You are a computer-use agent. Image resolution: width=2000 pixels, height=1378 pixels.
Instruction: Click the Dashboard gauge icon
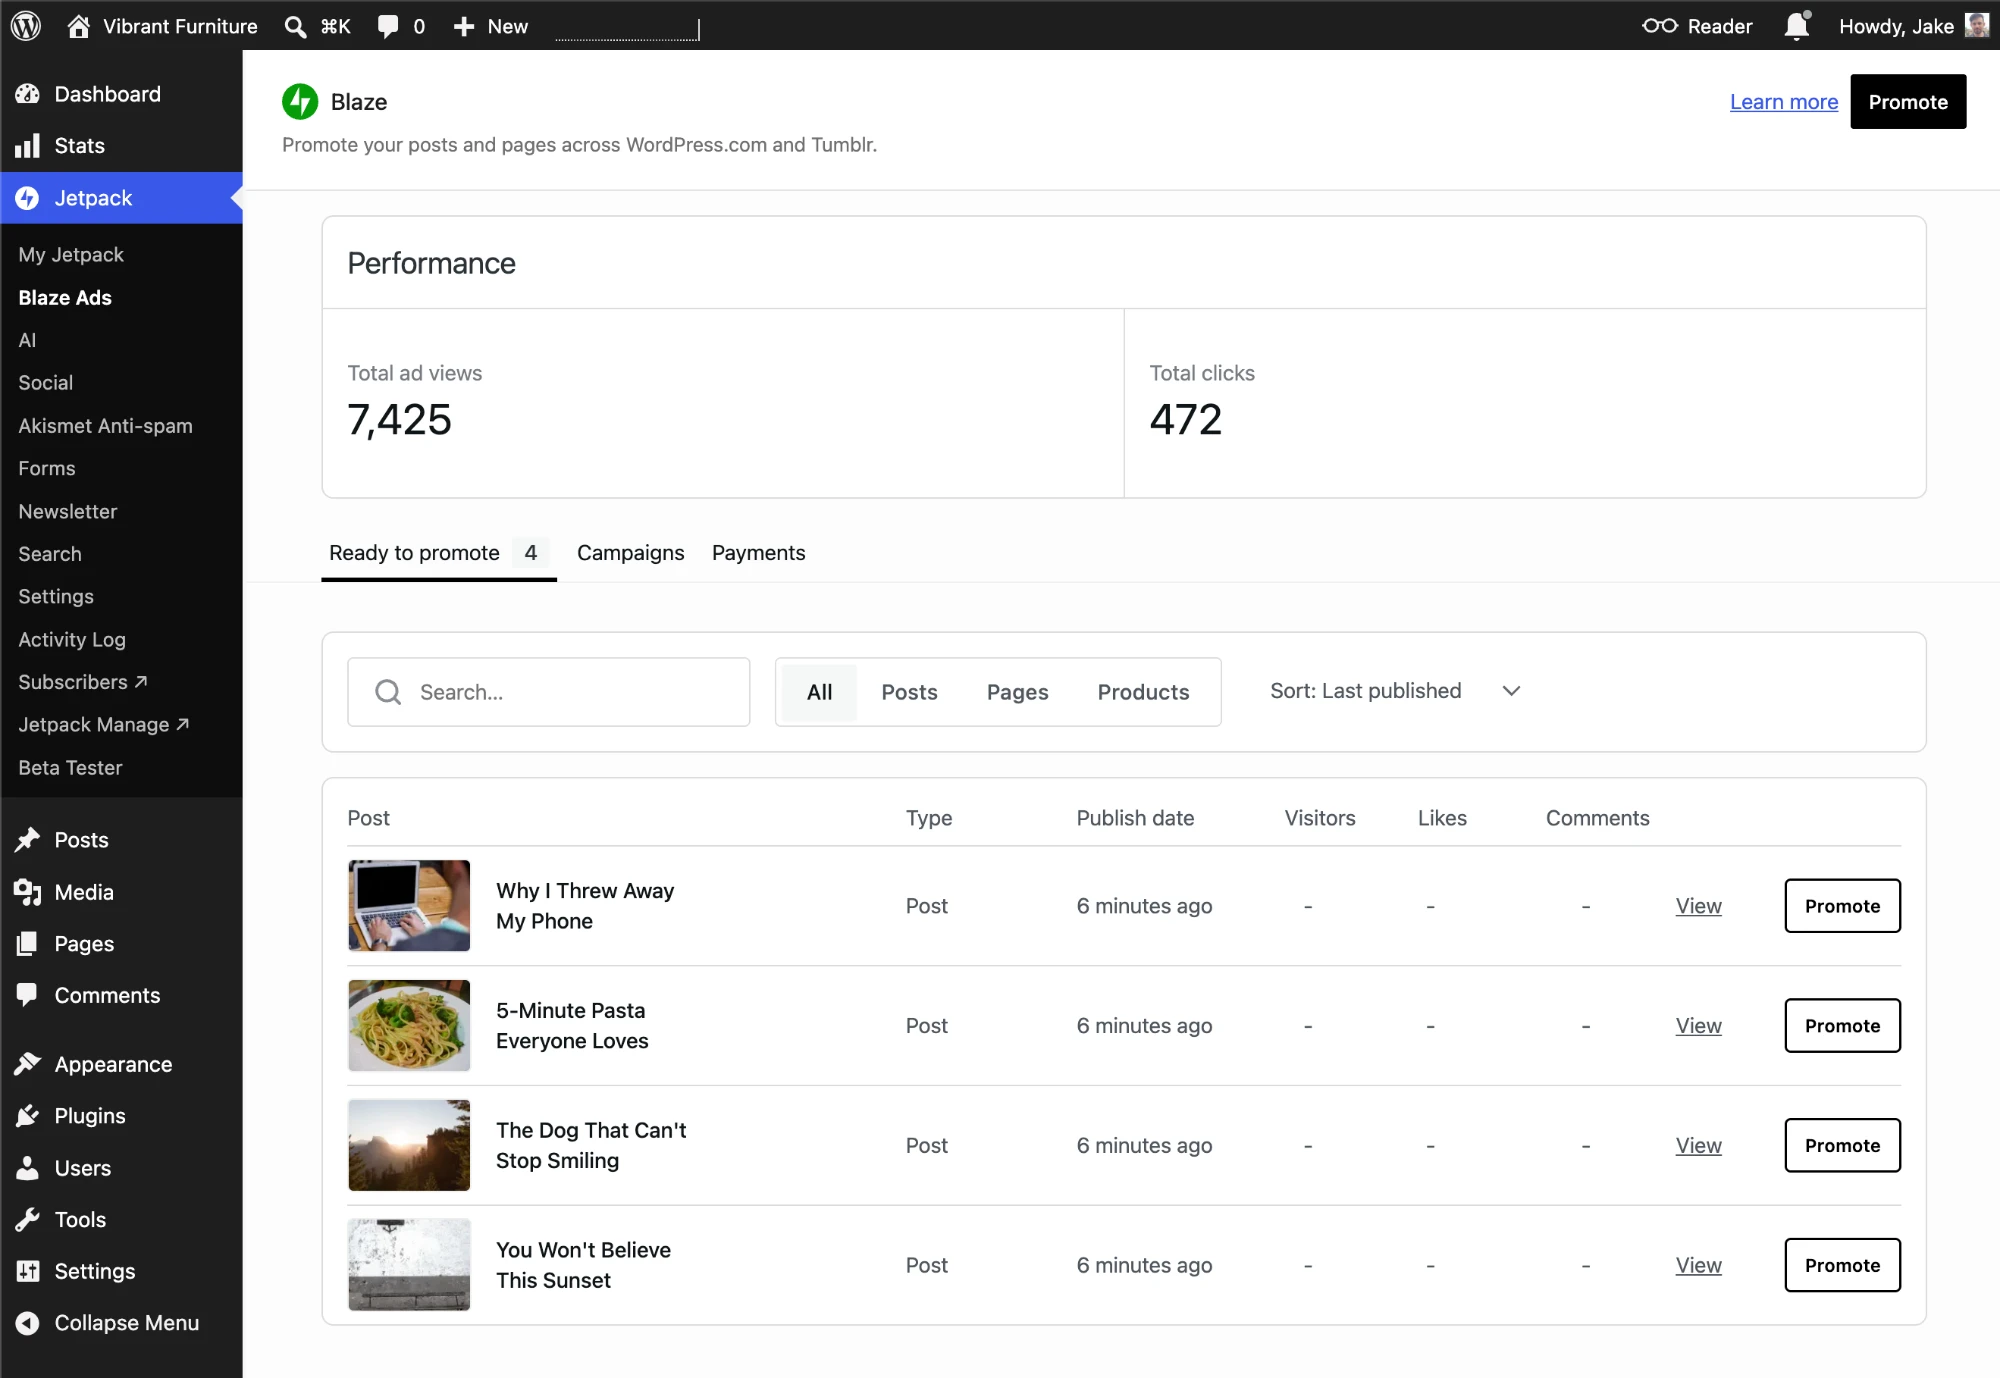click(x=28, y=94)
